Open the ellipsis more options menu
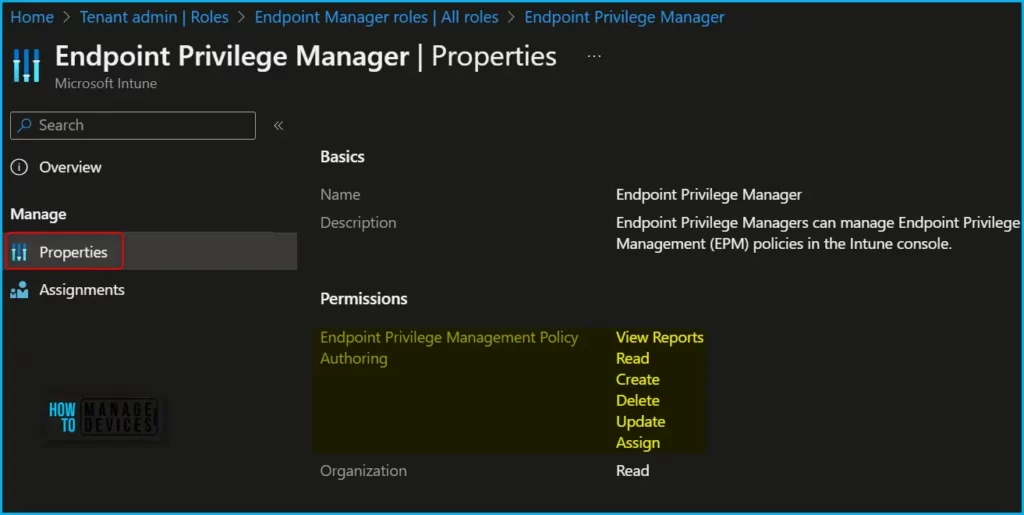This screenshot has width=1024, height=515. click(594, 57)
